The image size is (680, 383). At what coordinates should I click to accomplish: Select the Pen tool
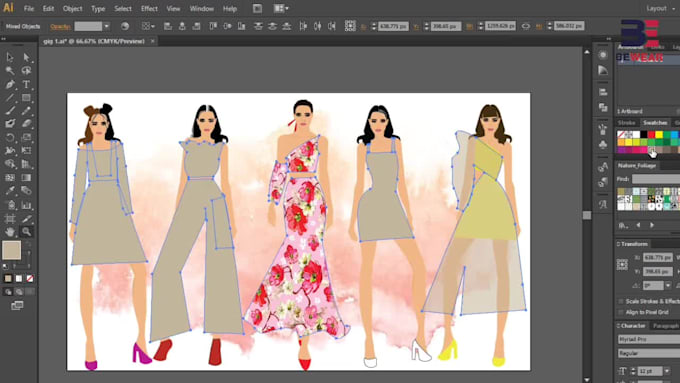pos(10,84)
